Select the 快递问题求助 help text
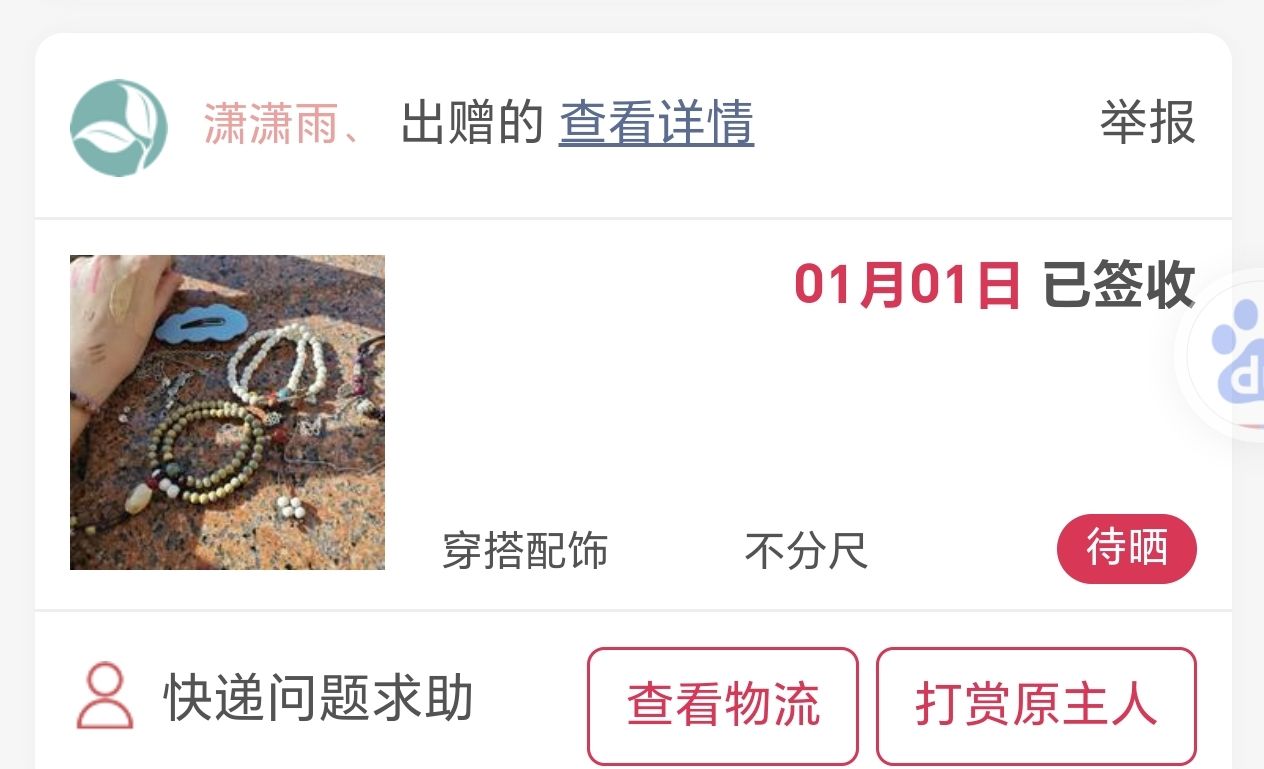 319,698
